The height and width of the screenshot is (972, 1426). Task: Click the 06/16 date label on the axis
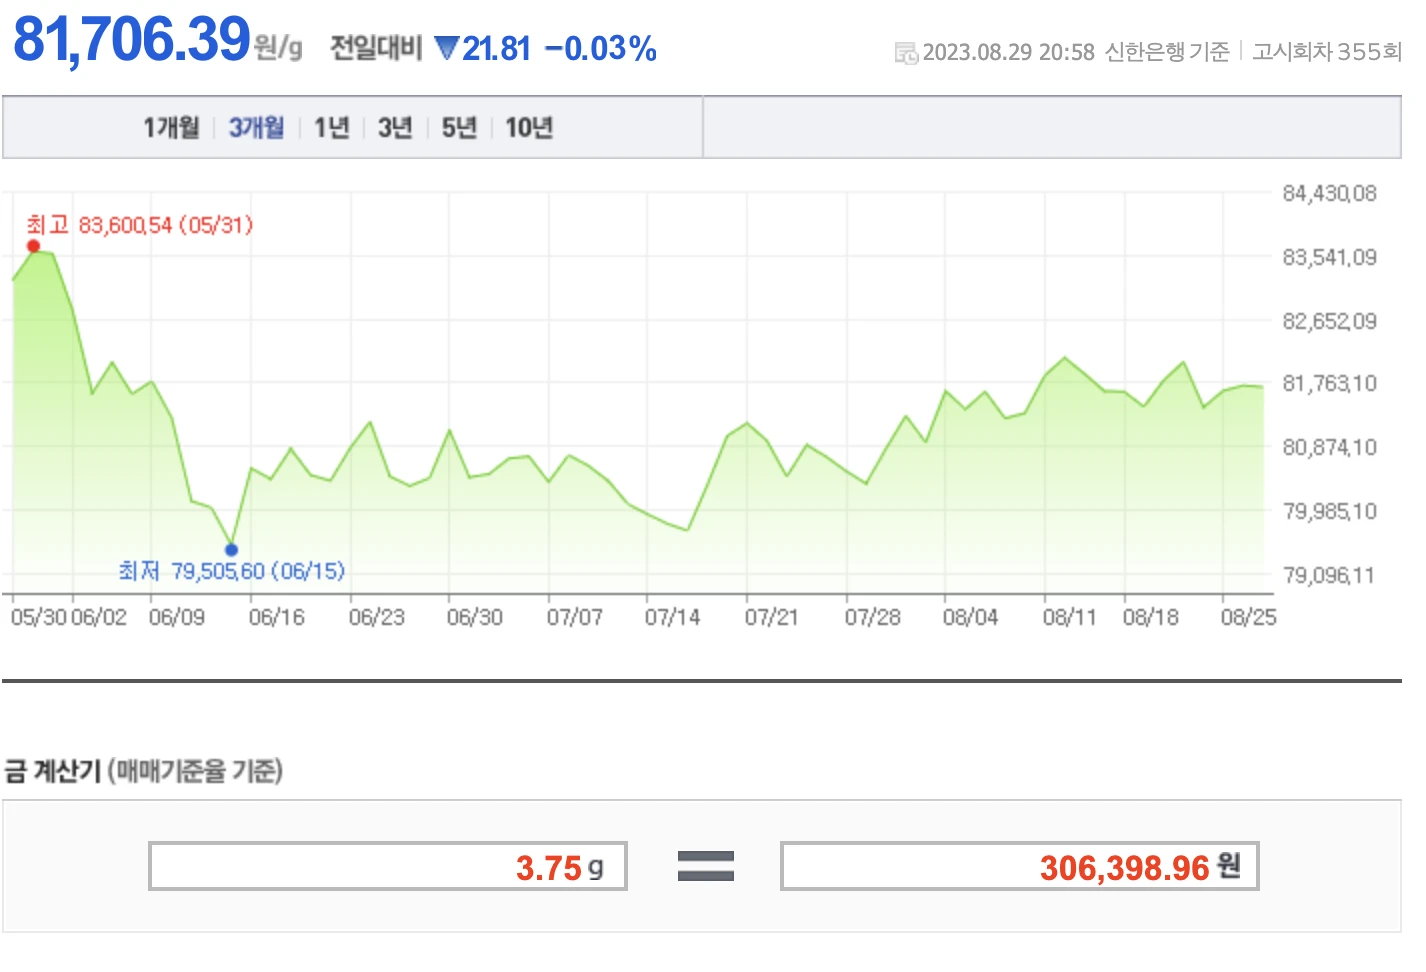pyautogui.click(x=277, y=616)
